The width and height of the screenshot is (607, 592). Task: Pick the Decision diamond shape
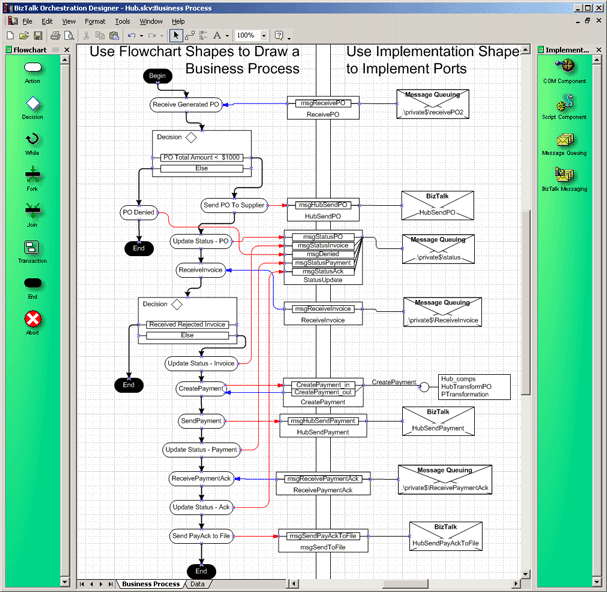33,104
